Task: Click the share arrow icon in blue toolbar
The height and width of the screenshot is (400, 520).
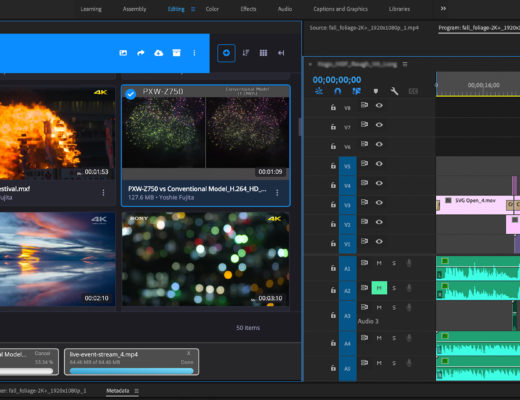Action: (141, 53)
